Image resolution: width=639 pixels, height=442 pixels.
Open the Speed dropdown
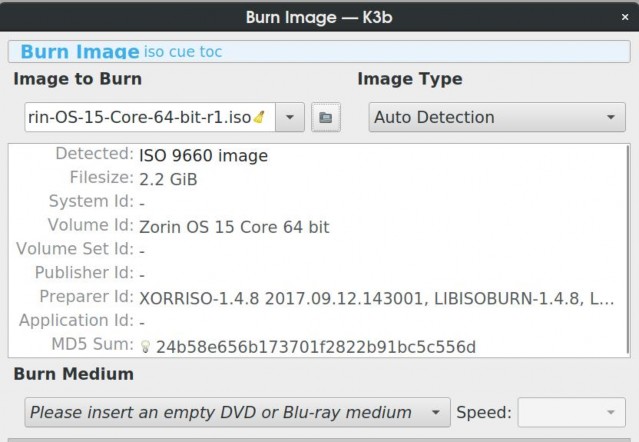[571, 412]
